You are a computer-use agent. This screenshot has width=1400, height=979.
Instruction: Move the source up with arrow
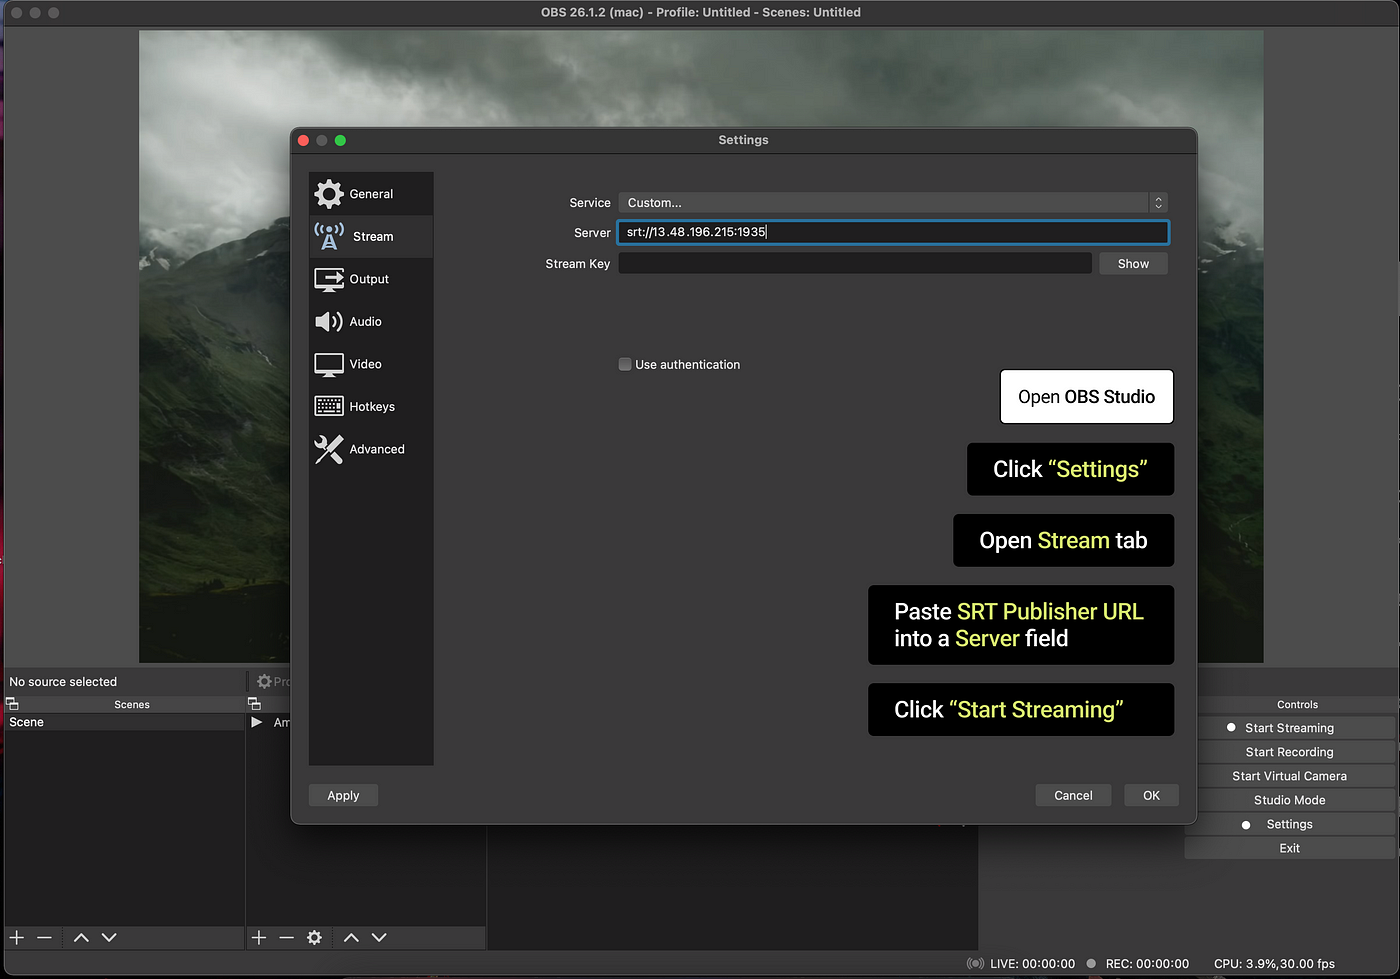pos(351,937)
